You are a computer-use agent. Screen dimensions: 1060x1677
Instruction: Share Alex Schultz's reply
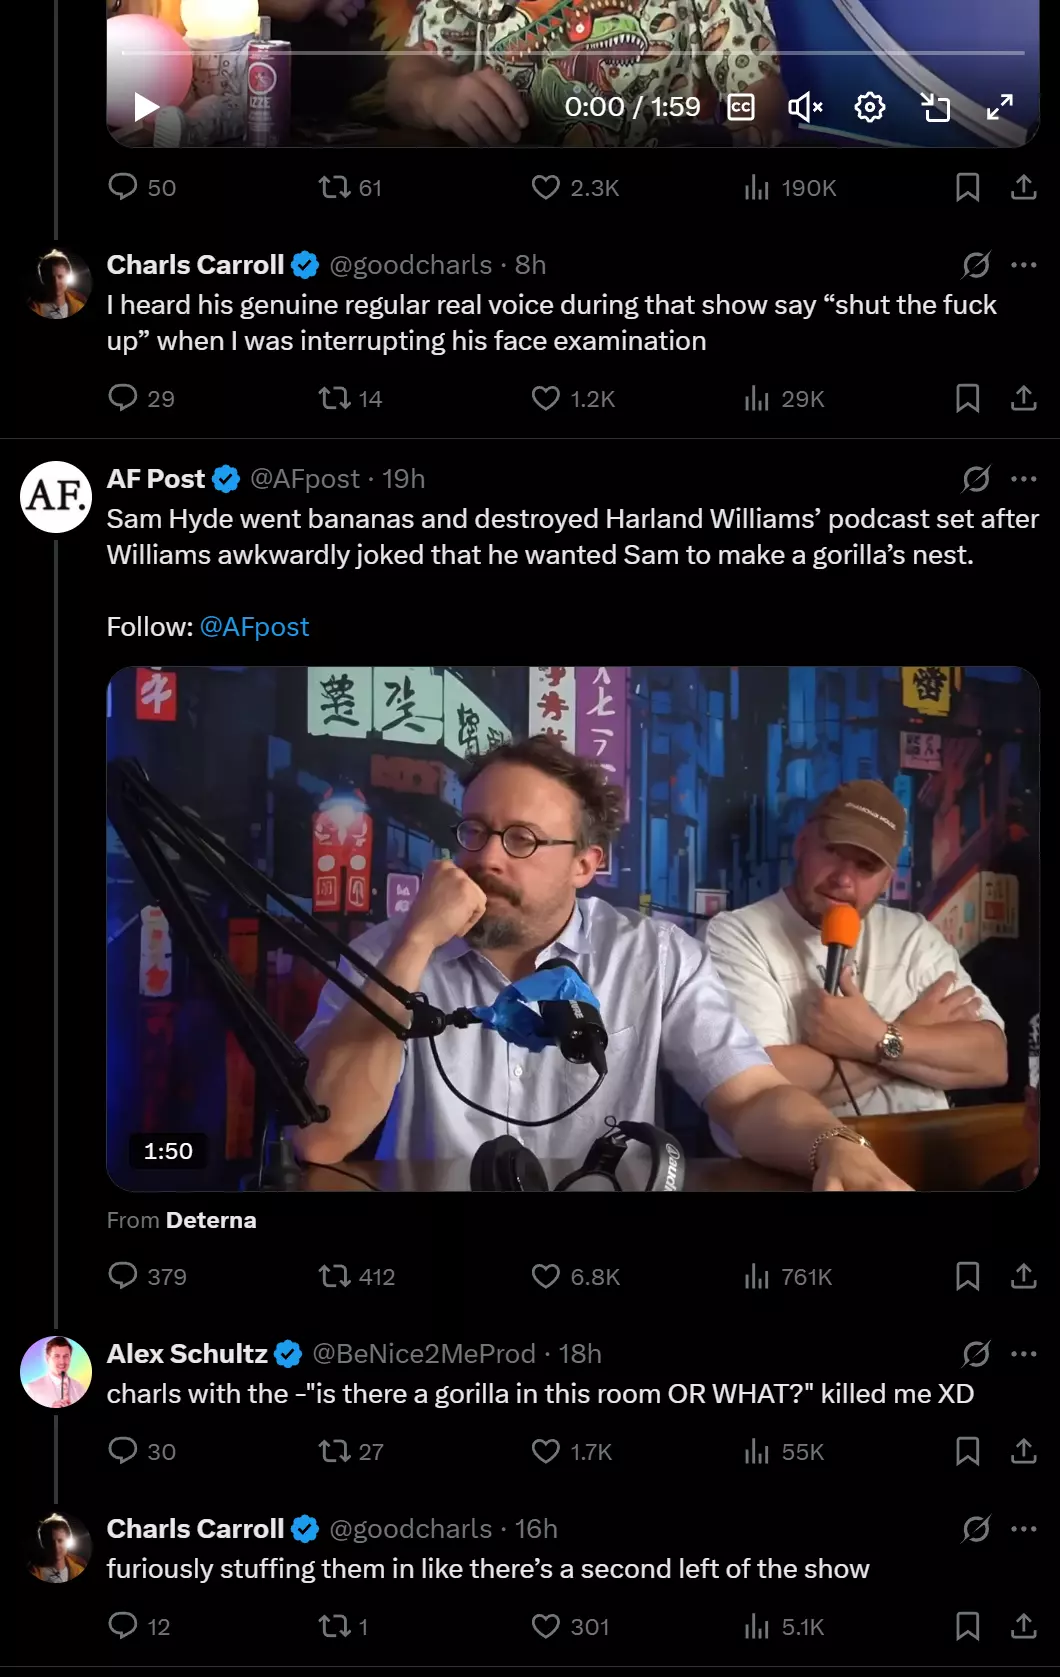pyautogui.click(x=1024, y=1451)
